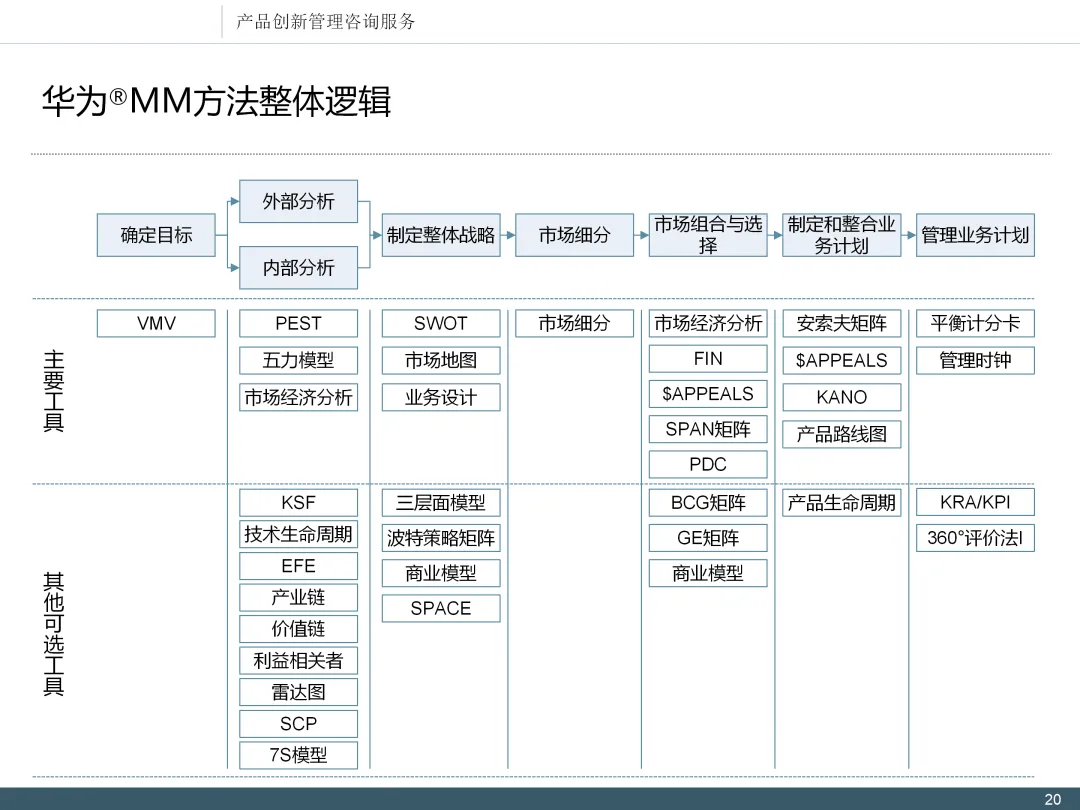Select the 360°评价法 tool box
1080x810 pixels.
[975, 538]
